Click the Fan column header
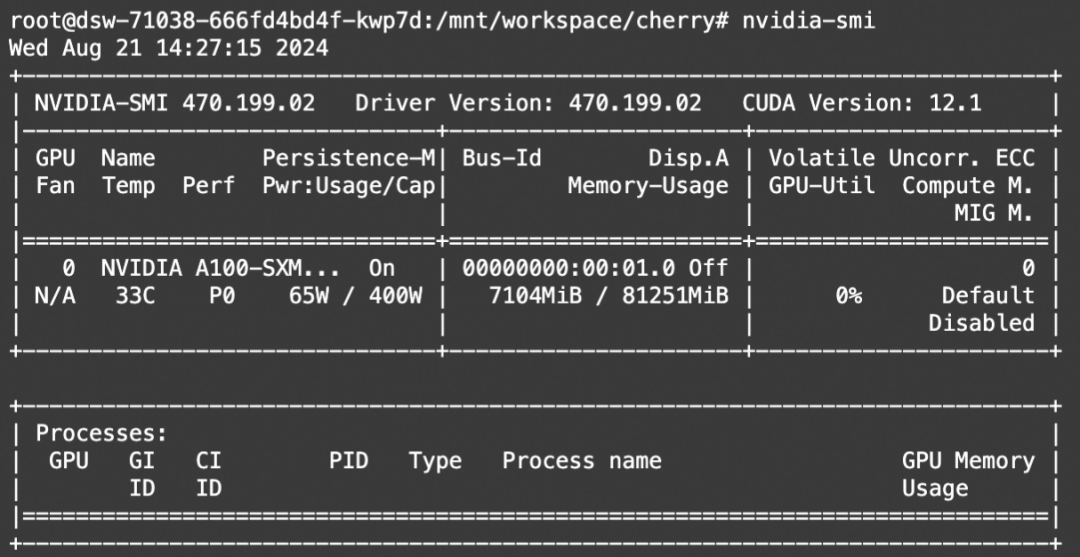The height and width of the screenshot is (557, 1080). 55,186
